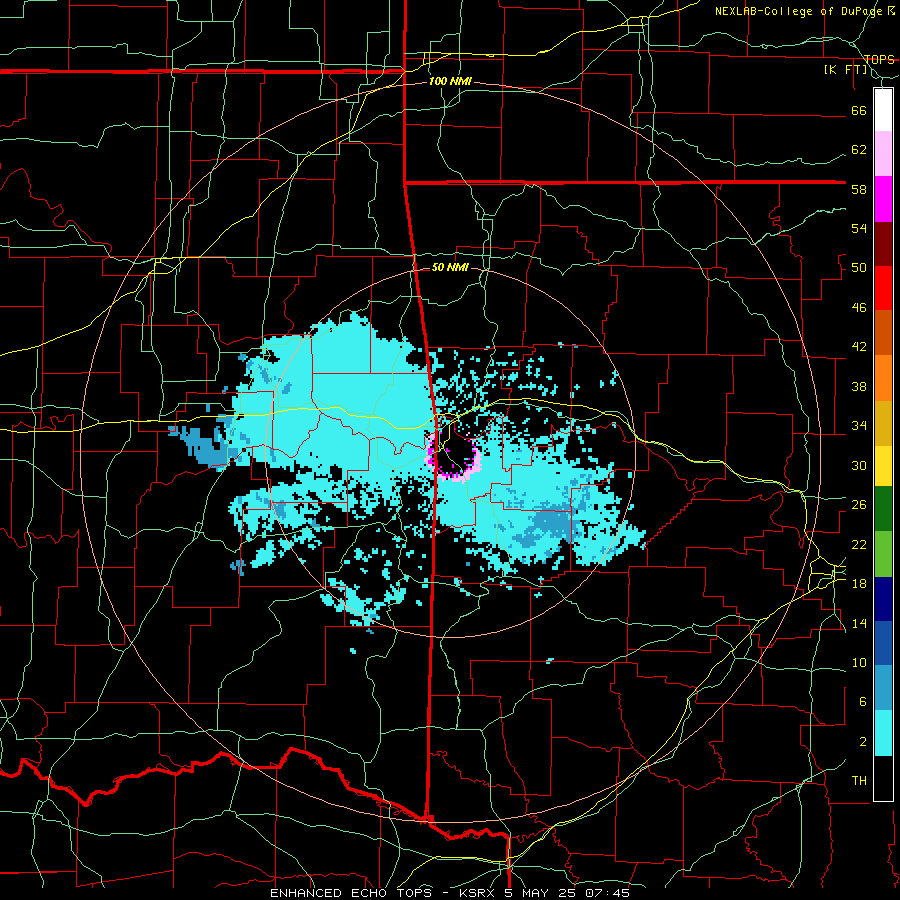The image size is (900, 900).
Task: Click the legend value 18
Action: pyautogui.click(x=859, y=584)
